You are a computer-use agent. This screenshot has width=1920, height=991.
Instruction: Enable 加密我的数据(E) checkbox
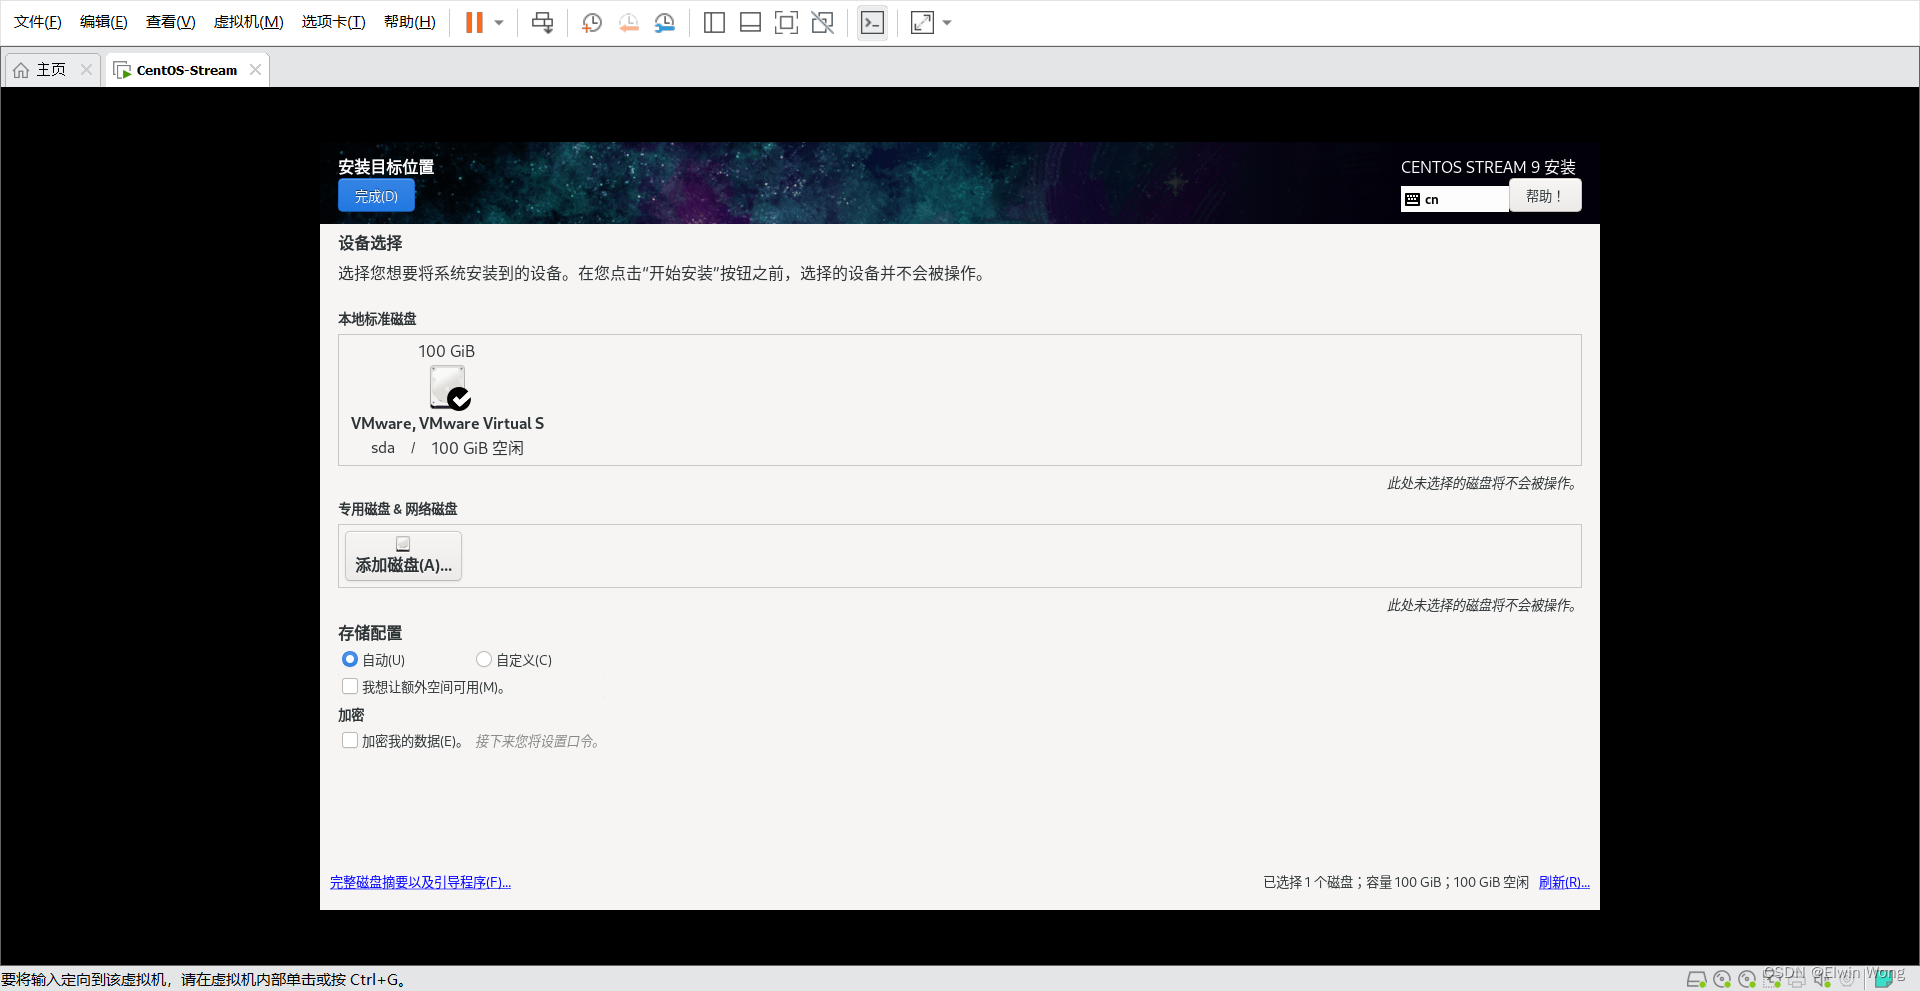click(x=350, y=740)
